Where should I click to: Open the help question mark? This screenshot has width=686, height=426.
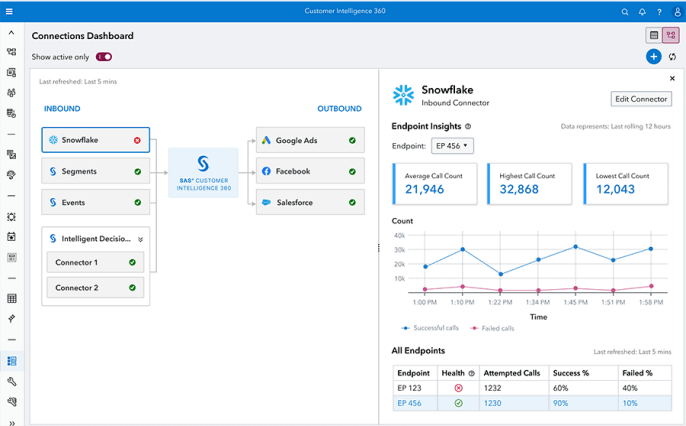659,12
